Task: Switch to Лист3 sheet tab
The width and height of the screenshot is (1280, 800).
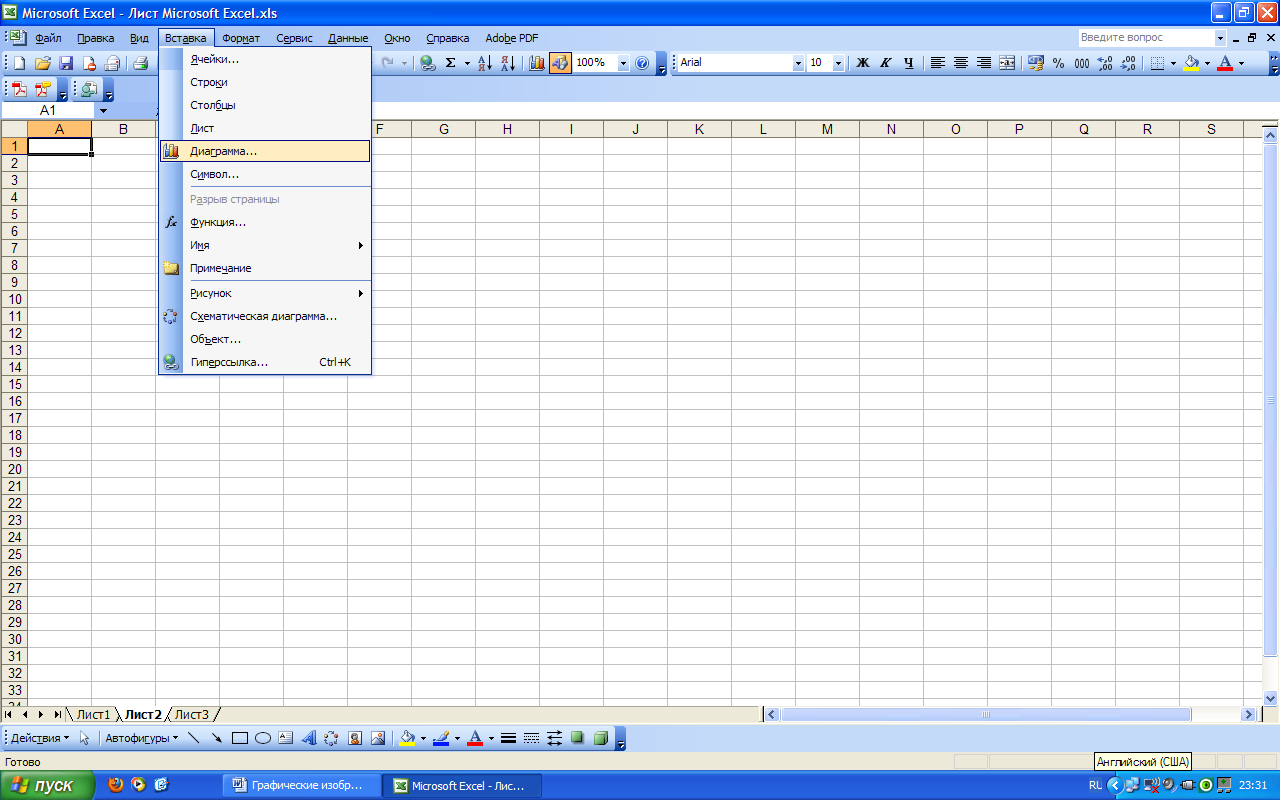Action: click(192, 714)
